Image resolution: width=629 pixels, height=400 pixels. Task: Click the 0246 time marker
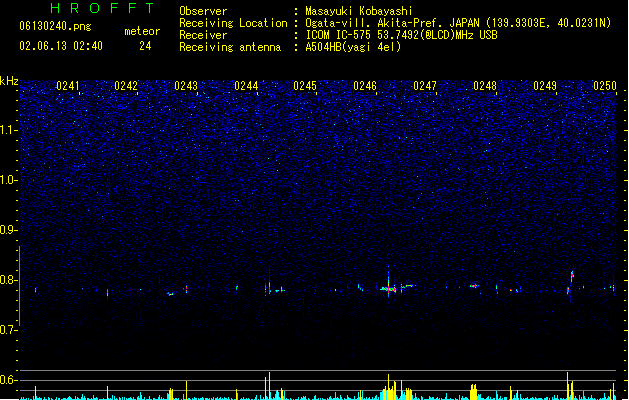(365, 86)
